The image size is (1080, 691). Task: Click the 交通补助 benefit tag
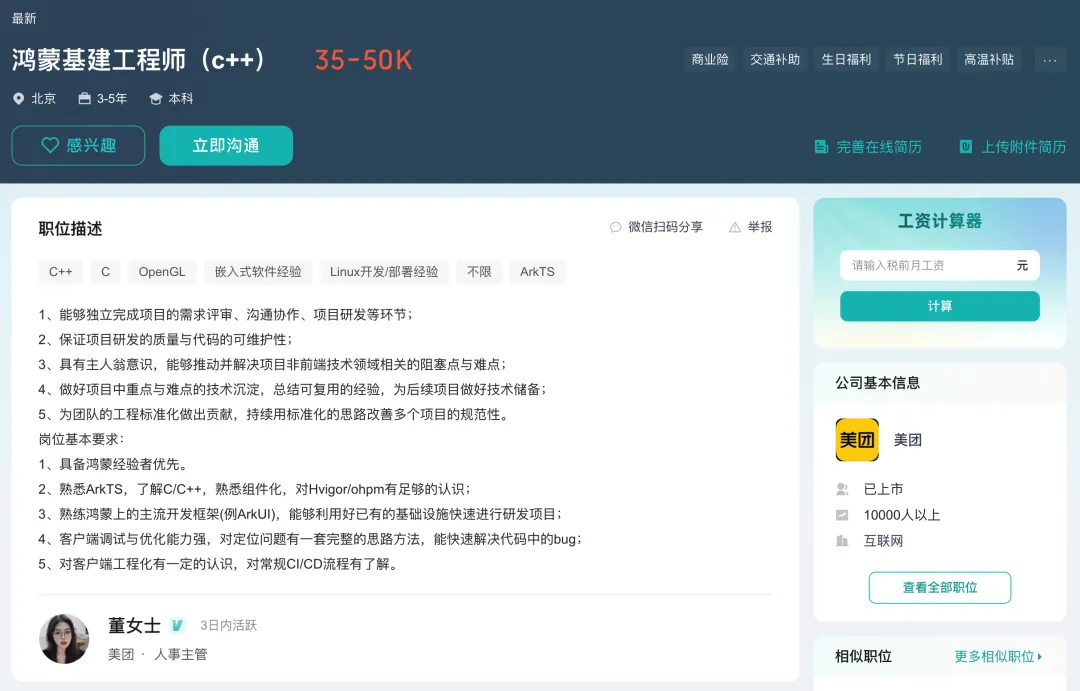pos(775,60)
